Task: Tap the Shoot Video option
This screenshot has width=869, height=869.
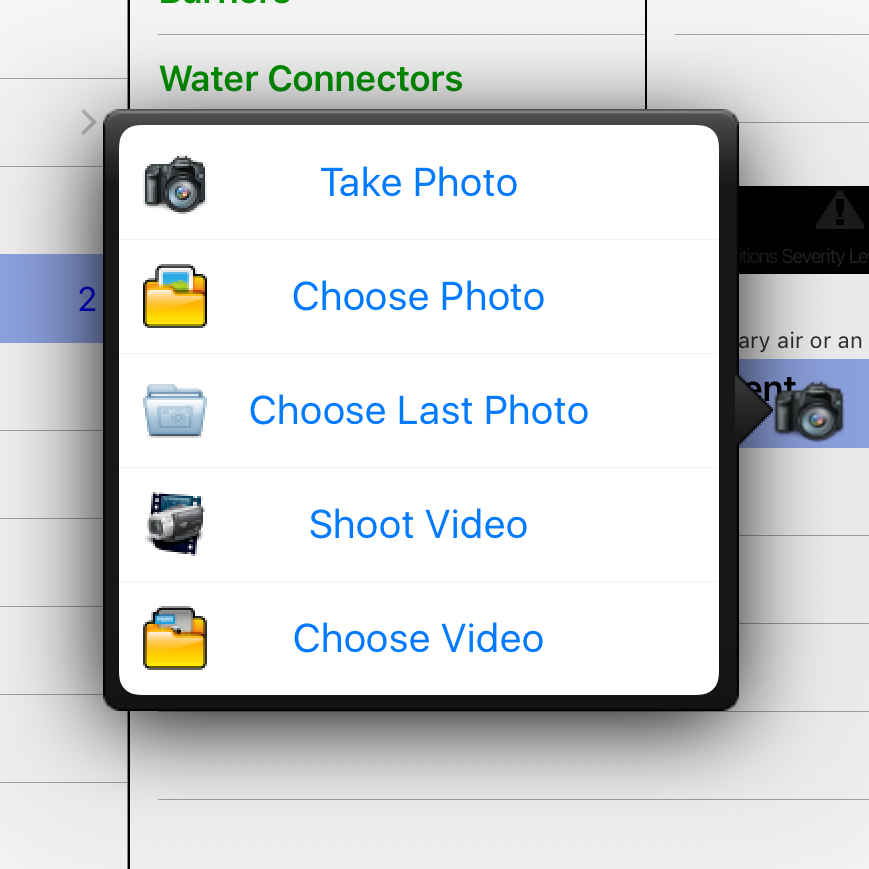Action: [x=419, y=524]
